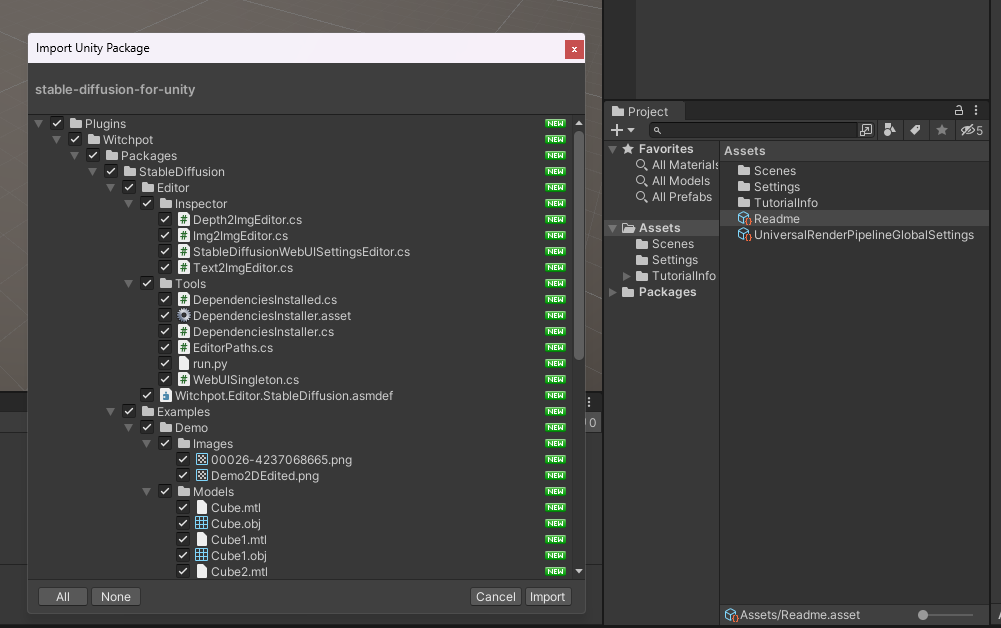Uncheck the Img2ImgEditor.cs checkbox
1001x628 pixels.
click(x=165, y=236)
